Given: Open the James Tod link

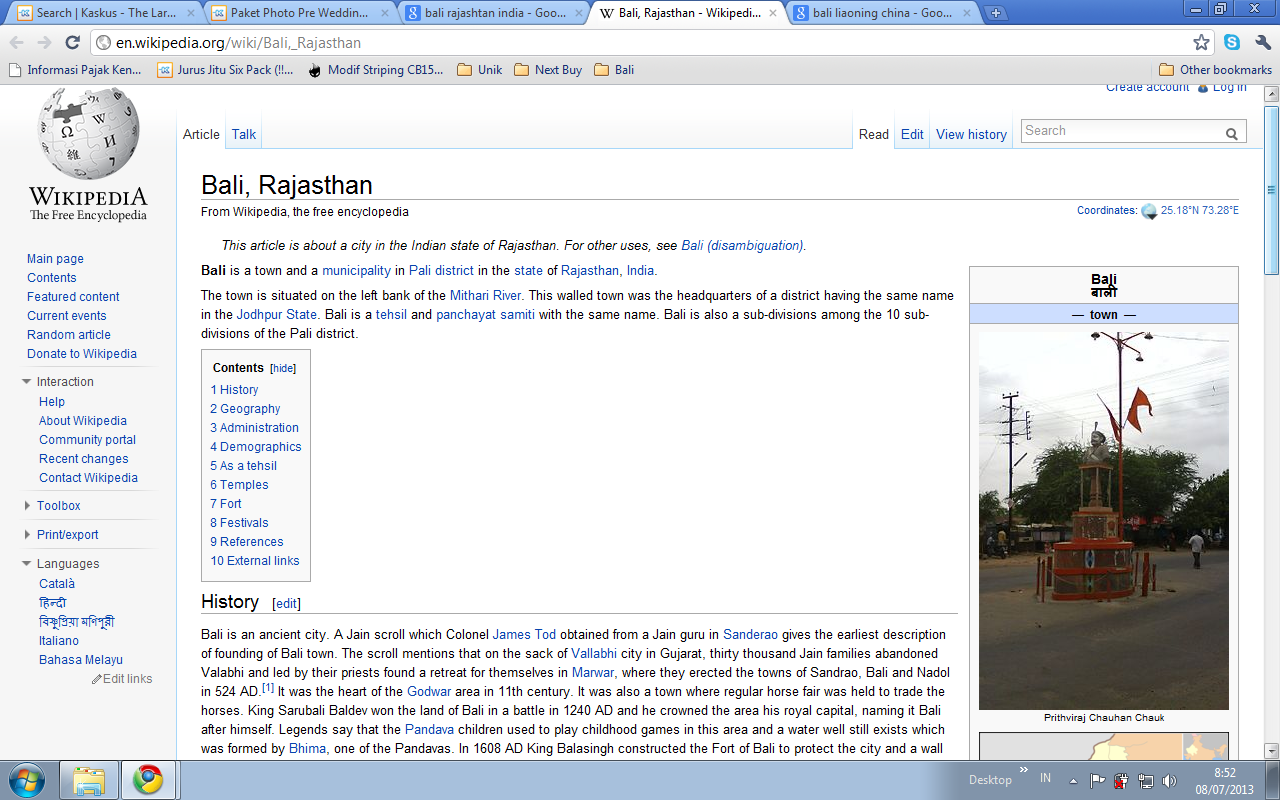Looking at the screenshot, I should point(524,635).
